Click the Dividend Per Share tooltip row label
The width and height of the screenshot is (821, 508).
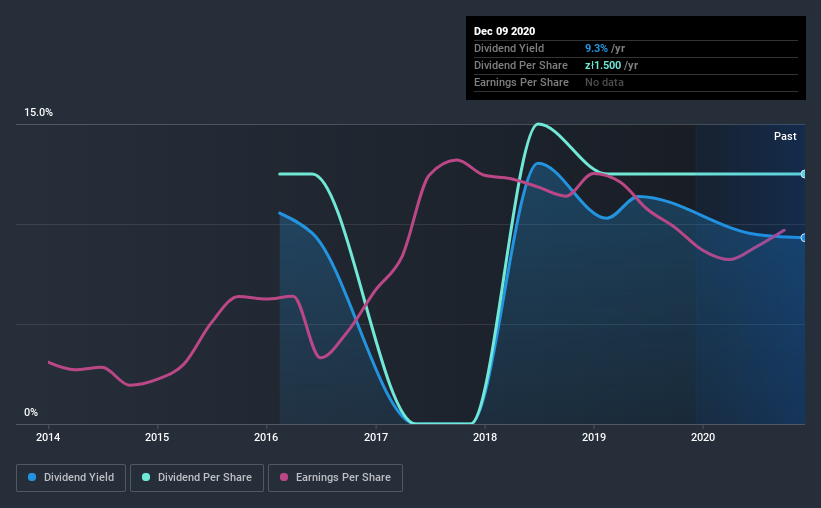click(520, 65)
